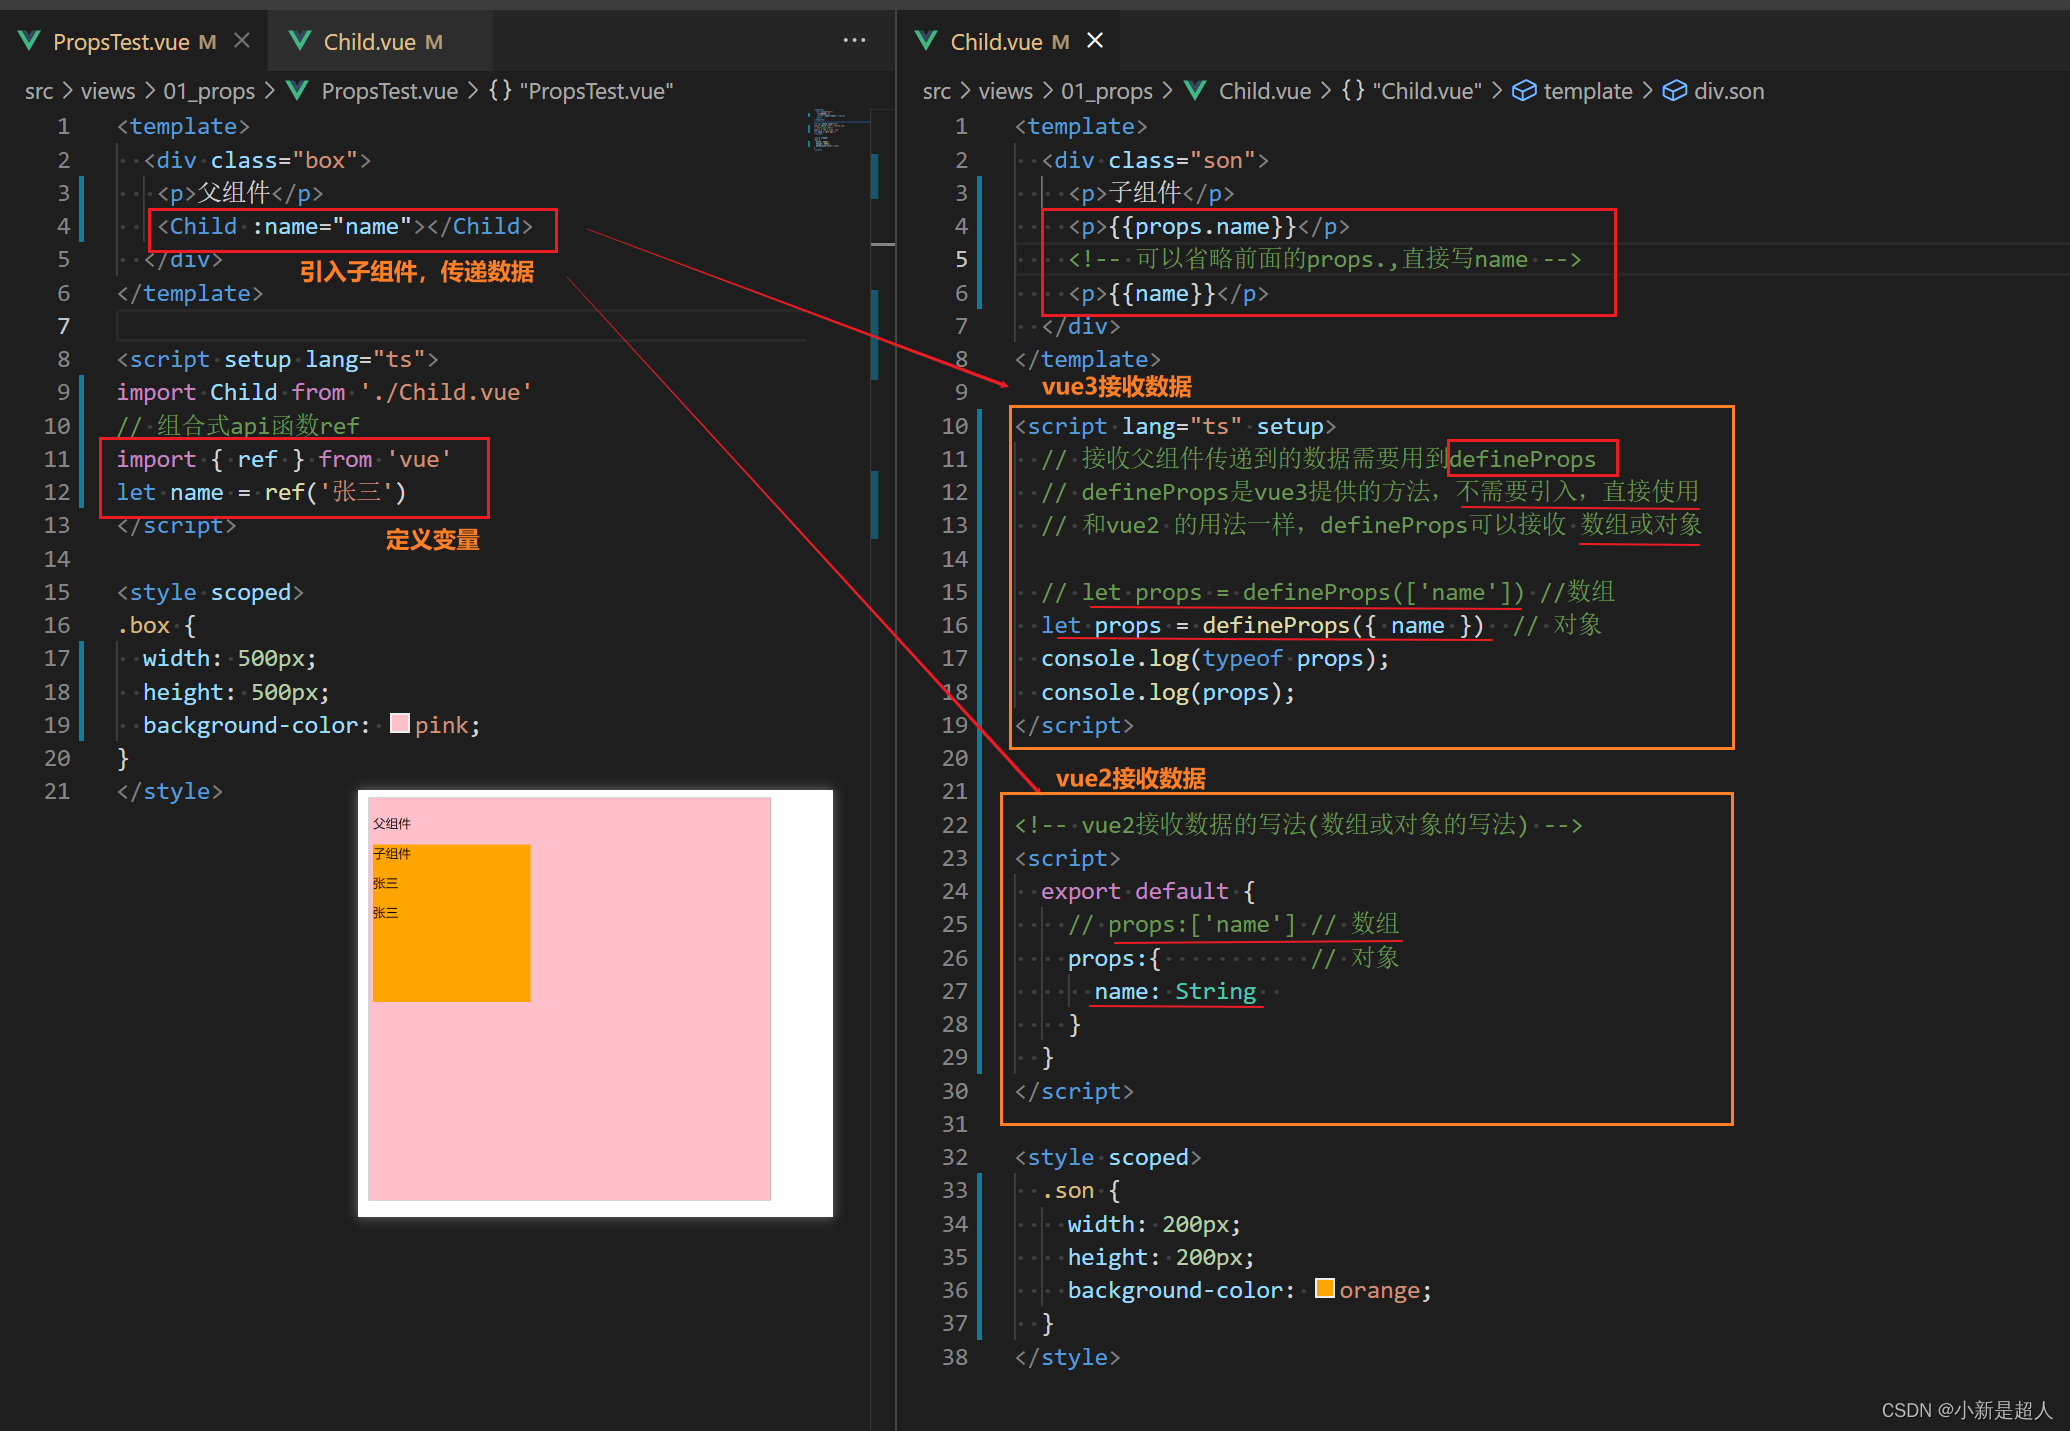
Task: Click '.son {' selector line
Action: point(1081,1190)
